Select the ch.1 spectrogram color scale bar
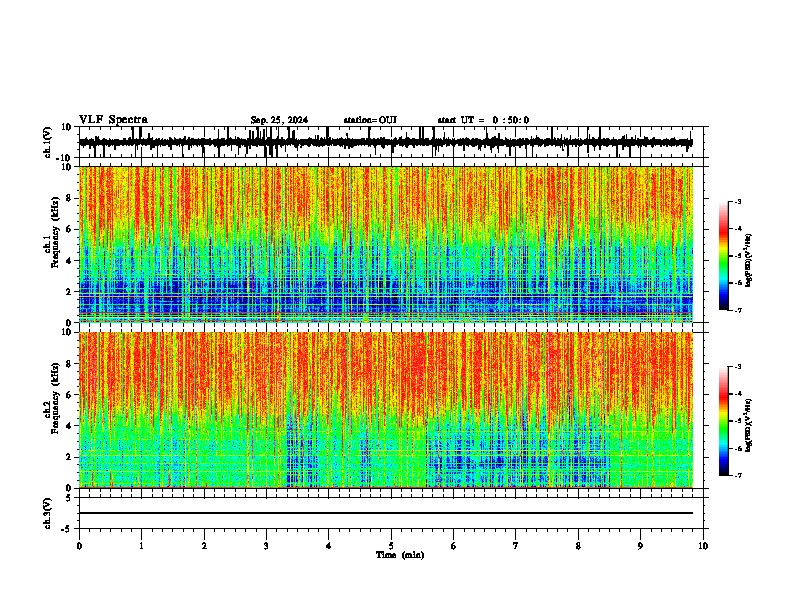Screen dimensions: 792x612 pyautogui.click(x=723, y=256)
